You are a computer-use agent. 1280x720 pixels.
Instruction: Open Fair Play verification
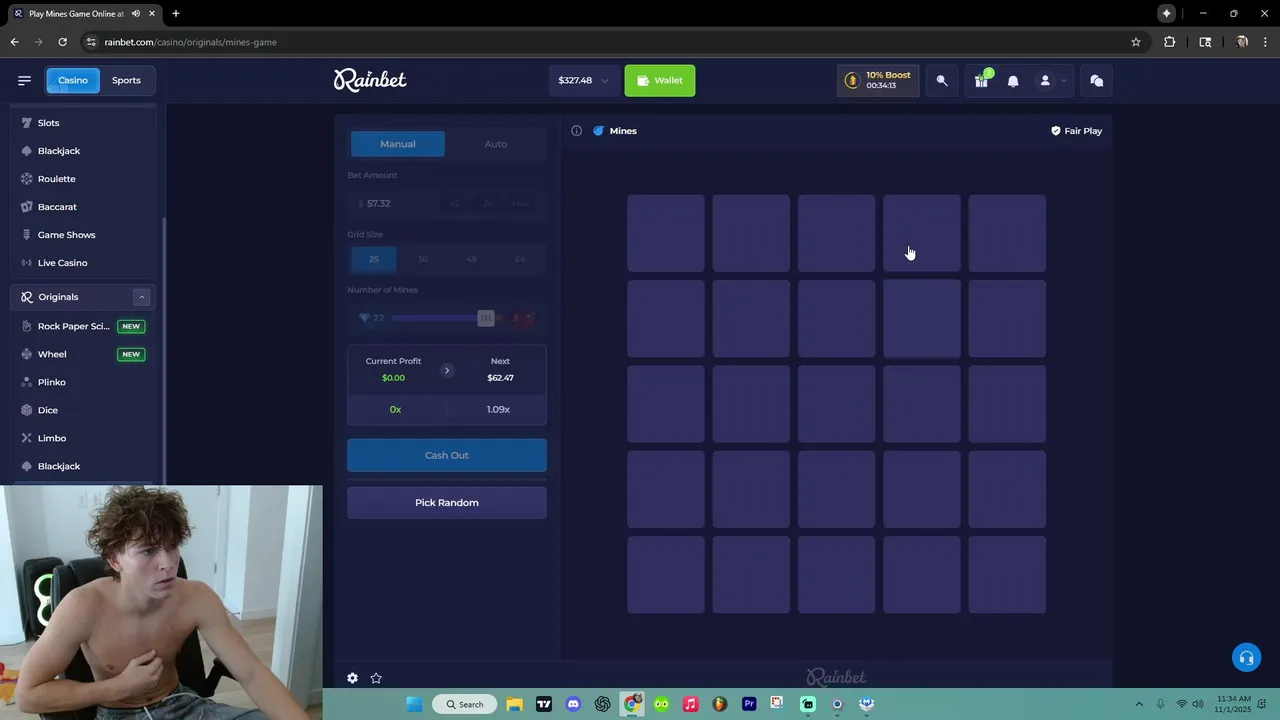pos(1076,131)
